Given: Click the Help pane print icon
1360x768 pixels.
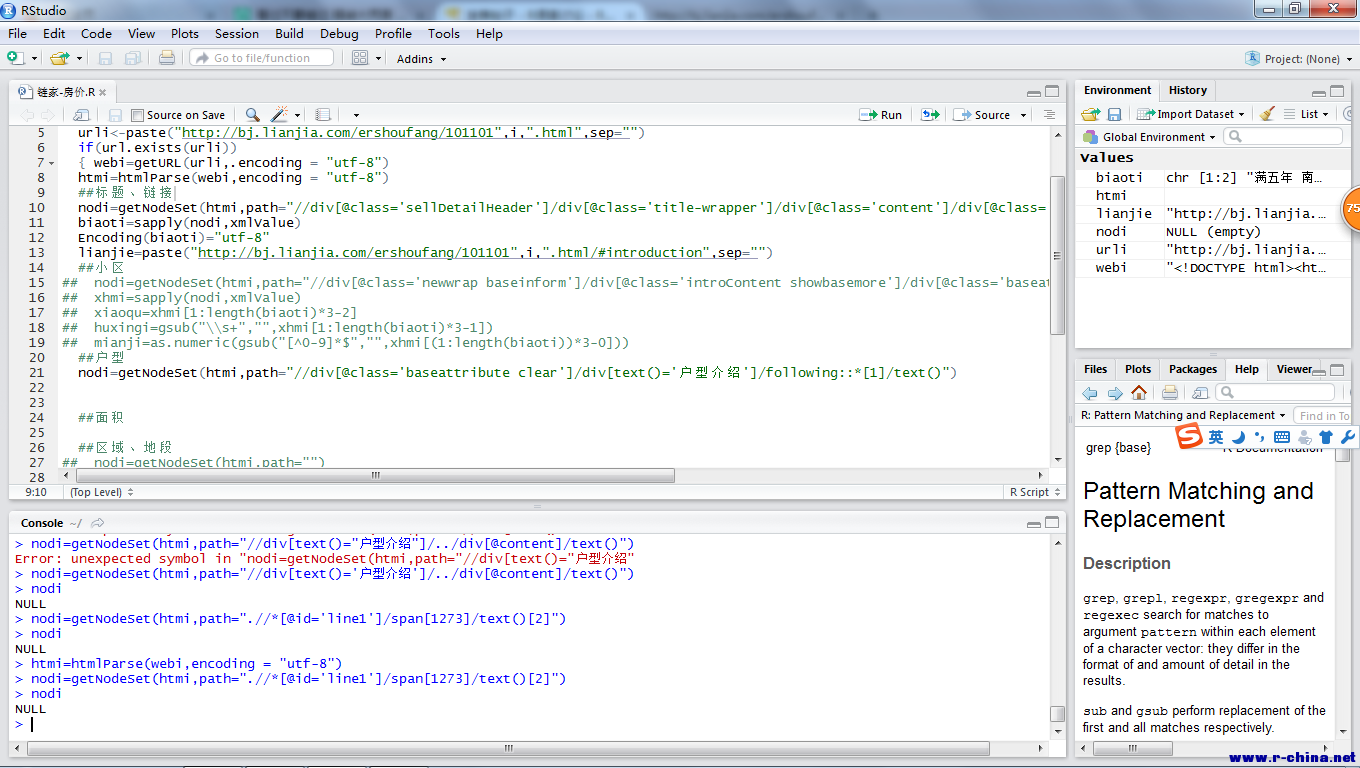Looking at the screenshot, I should click(x=1169, y=393).
